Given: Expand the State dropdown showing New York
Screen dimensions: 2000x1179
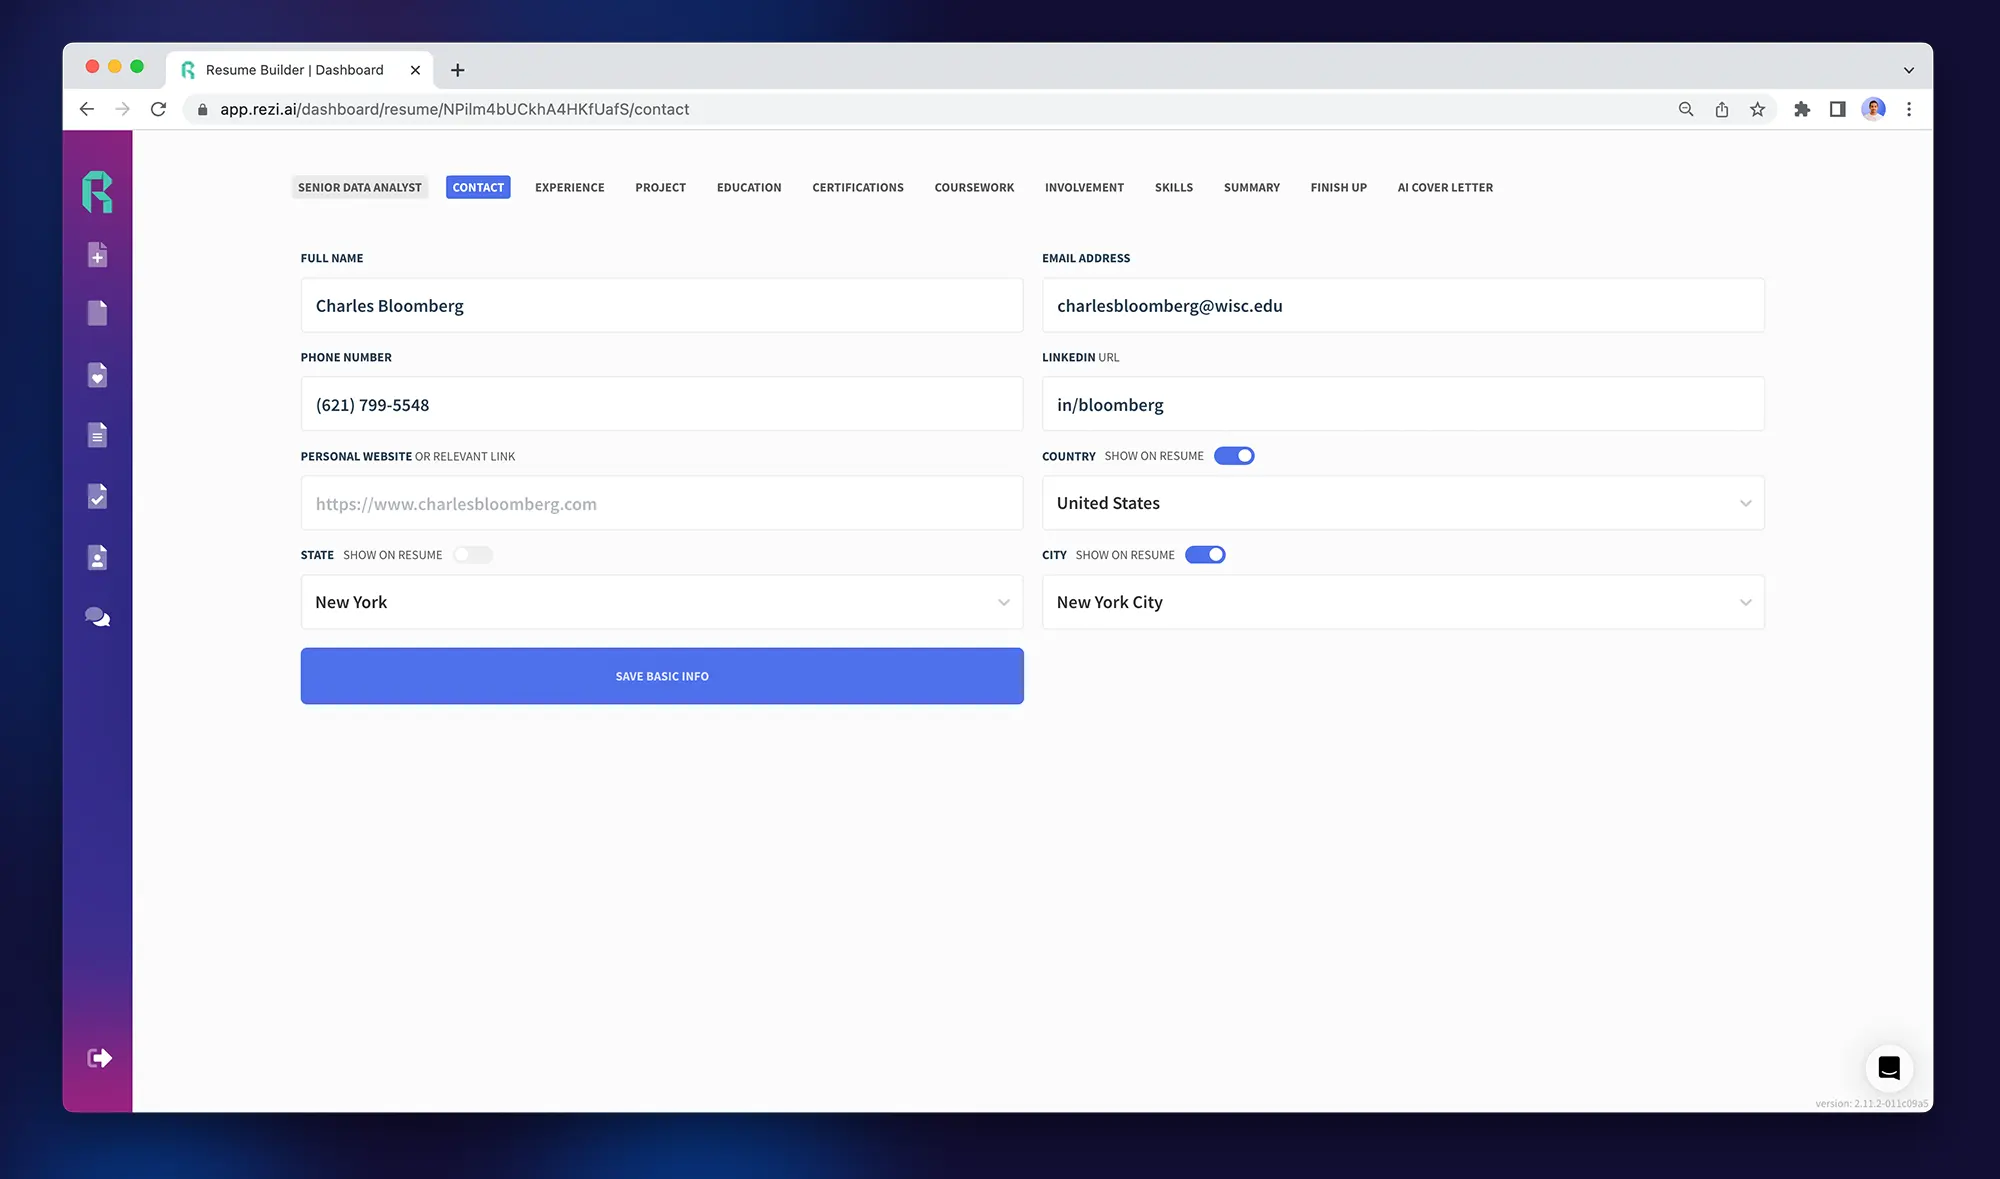Looking at the screenshot, I should (x=662, y=602).
